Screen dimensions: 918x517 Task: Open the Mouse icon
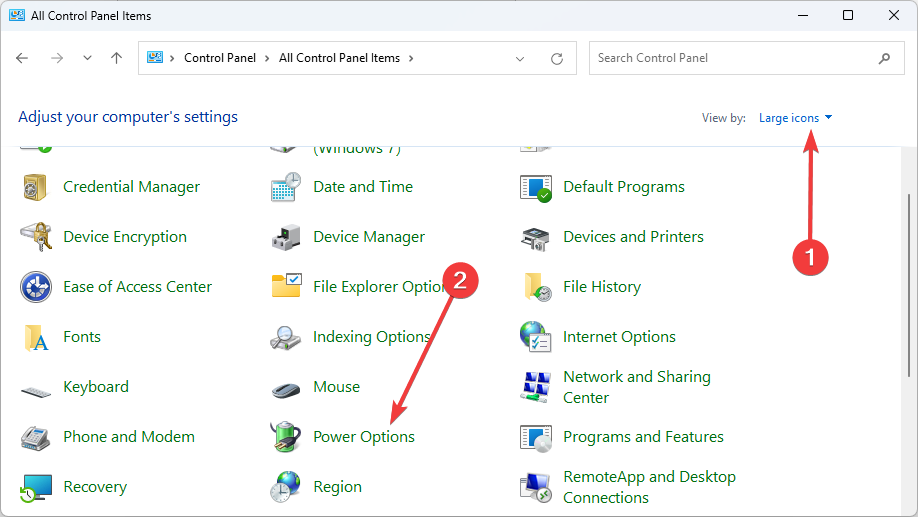(x=286, y=389)
